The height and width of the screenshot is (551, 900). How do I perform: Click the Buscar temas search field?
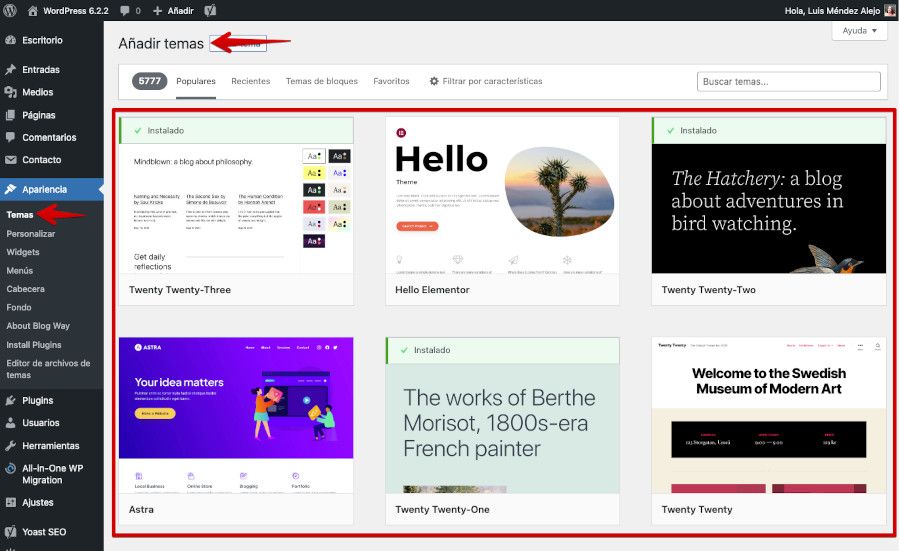pyautogui.click(x=789, y=82)
